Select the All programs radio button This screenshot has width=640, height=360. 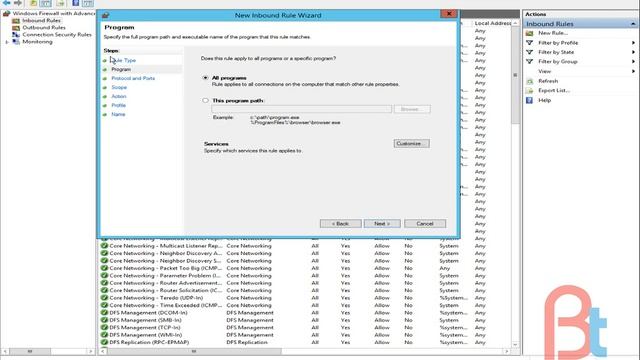(205, 78)
